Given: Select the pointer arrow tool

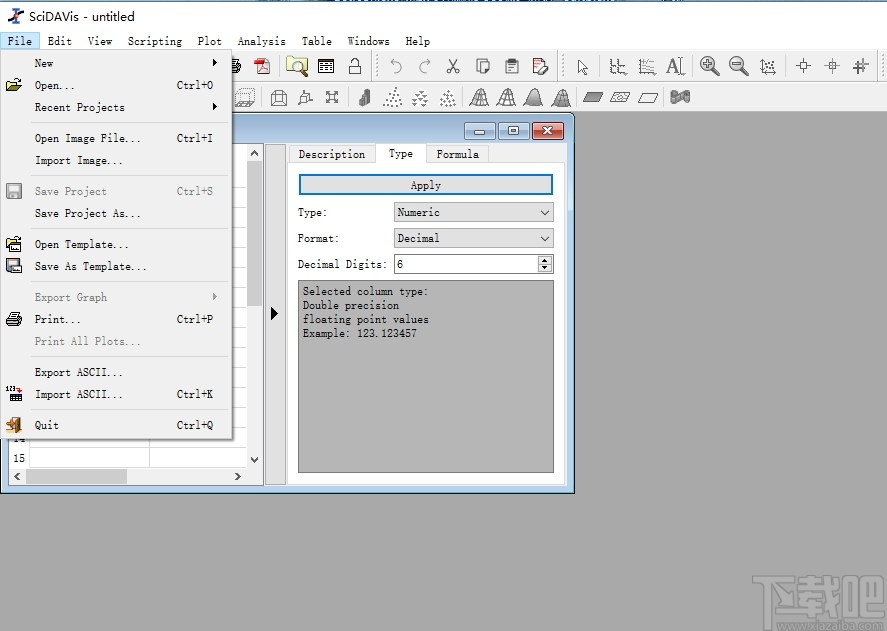Looking at the screenshot, I should pos(583,67).
